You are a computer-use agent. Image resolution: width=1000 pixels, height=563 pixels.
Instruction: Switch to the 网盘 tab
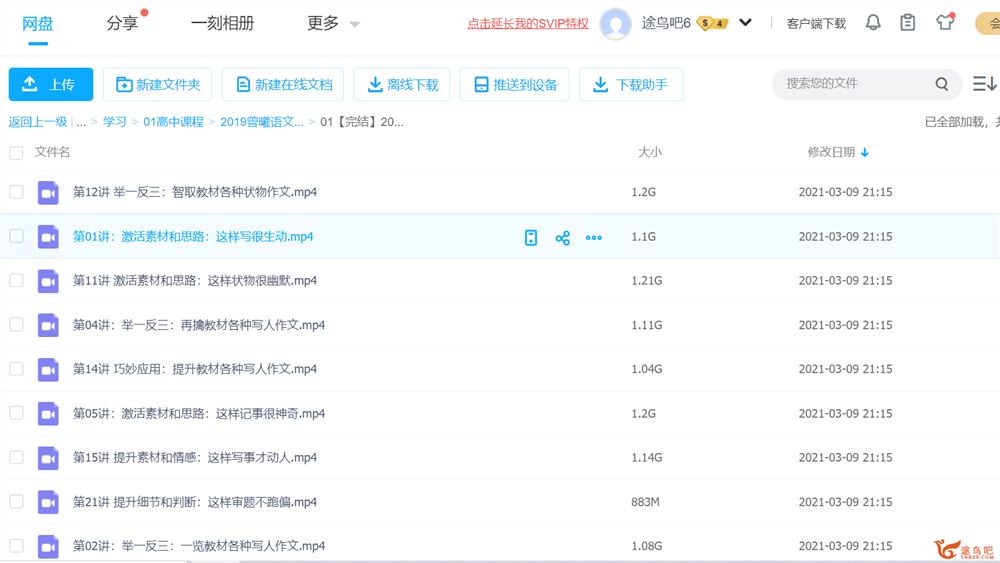[x=38, y=24]
